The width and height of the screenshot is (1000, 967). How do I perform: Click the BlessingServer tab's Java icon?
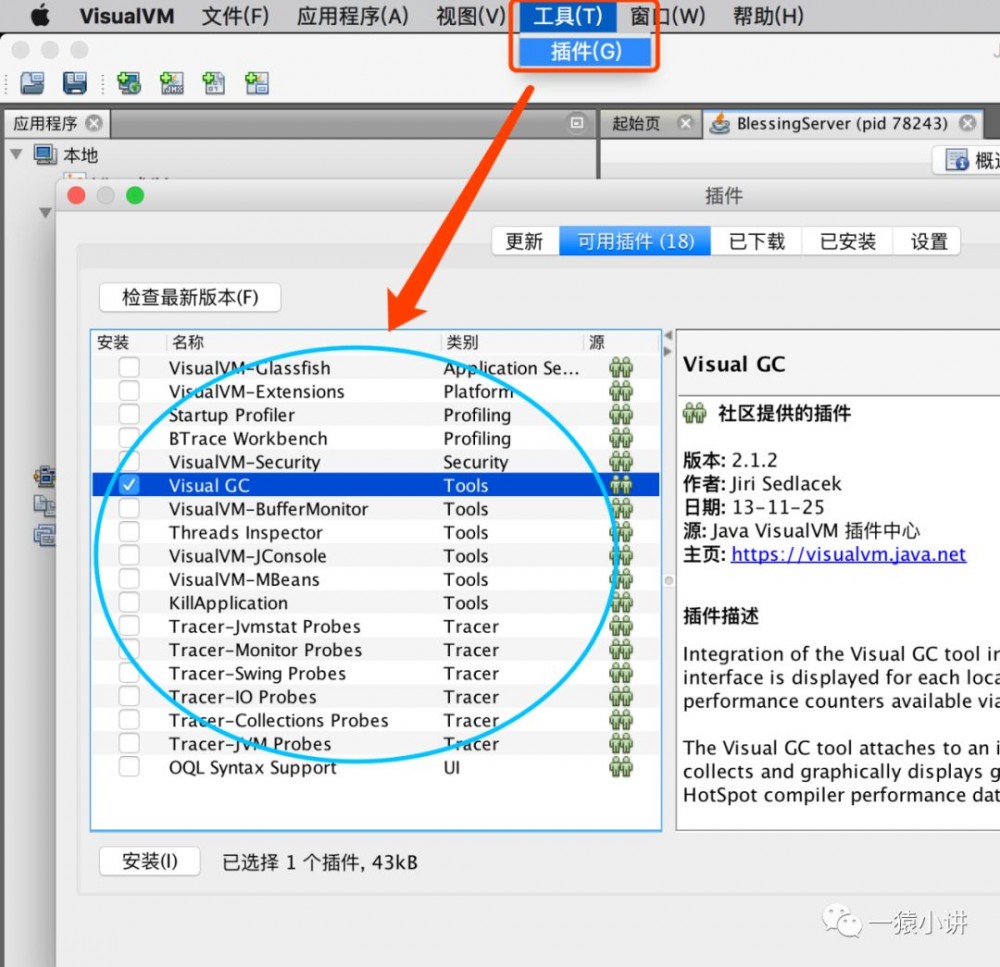[x=719, y=123]
